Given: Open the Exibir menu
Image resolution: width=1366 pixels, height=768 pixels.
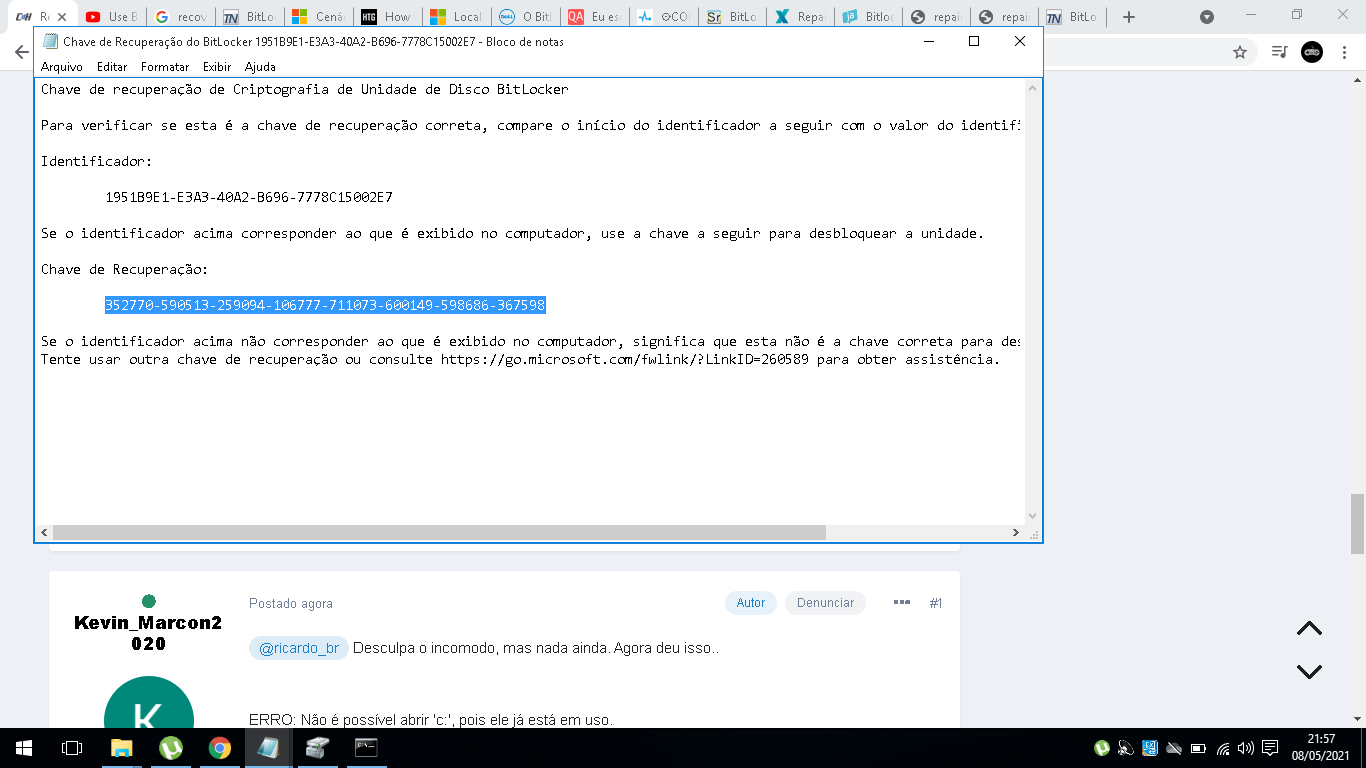Looking at the screenshot, I should 217,67.
